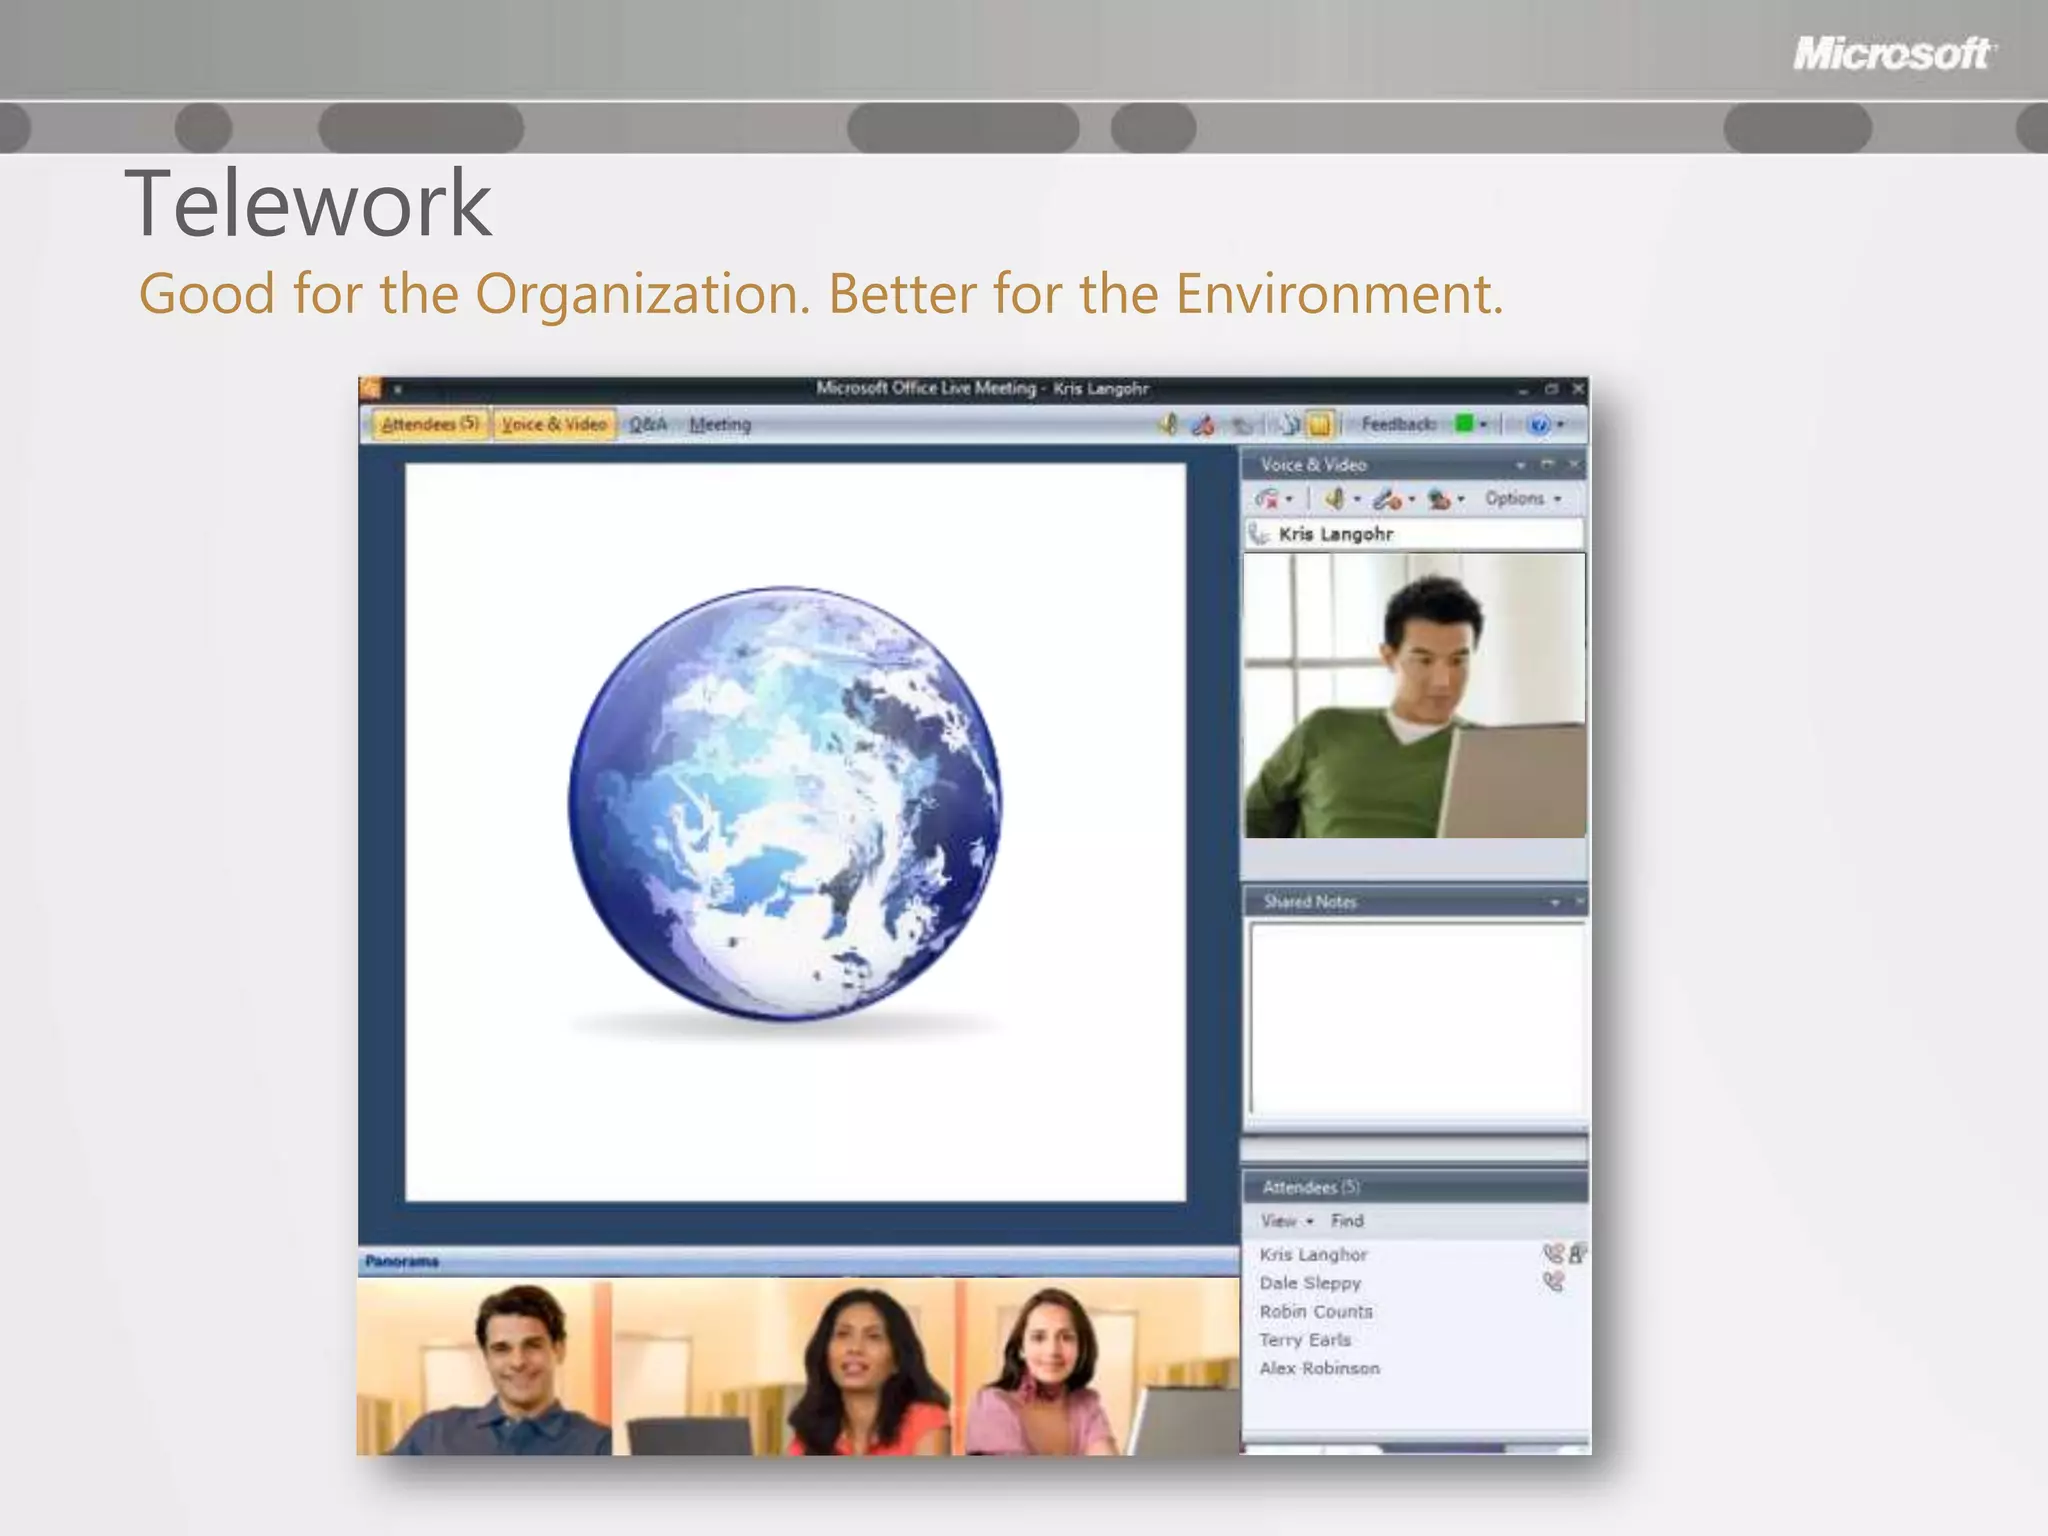Click the phone status icon next to Dale Sleppy
The image size is (2048, 1536).
[x=1553, y=1281]
